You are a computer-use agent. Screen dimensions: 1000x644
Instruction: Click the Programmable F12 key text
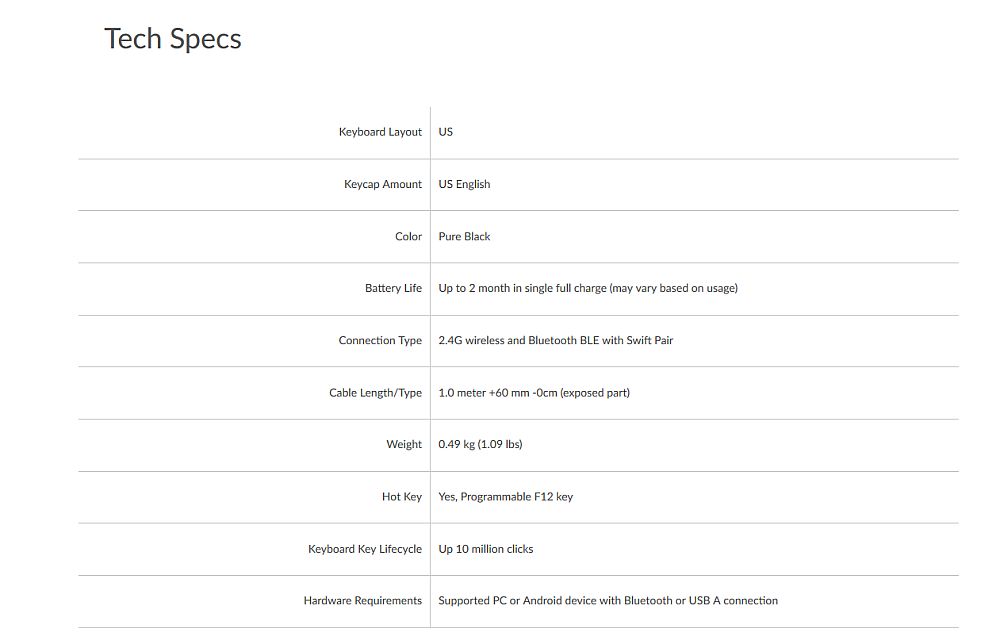pos(505,497)
